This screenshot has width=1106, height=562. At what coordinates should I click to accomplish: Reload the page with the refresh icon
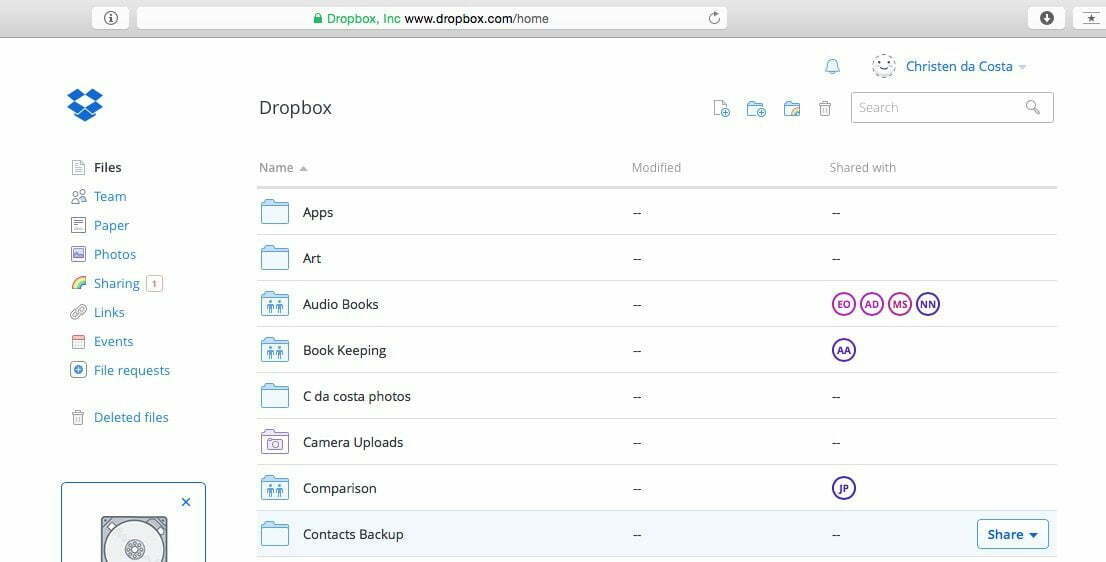[x=714, y=18]
